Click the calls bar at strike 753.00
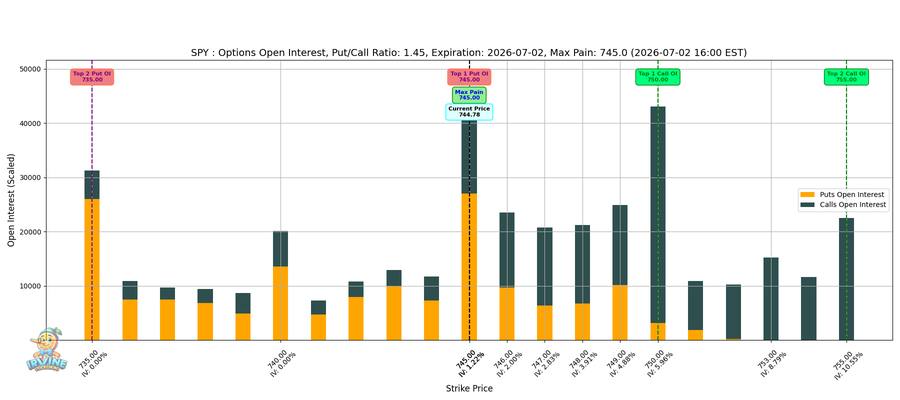This screenshot has height=400, width=900. (771, 299)
